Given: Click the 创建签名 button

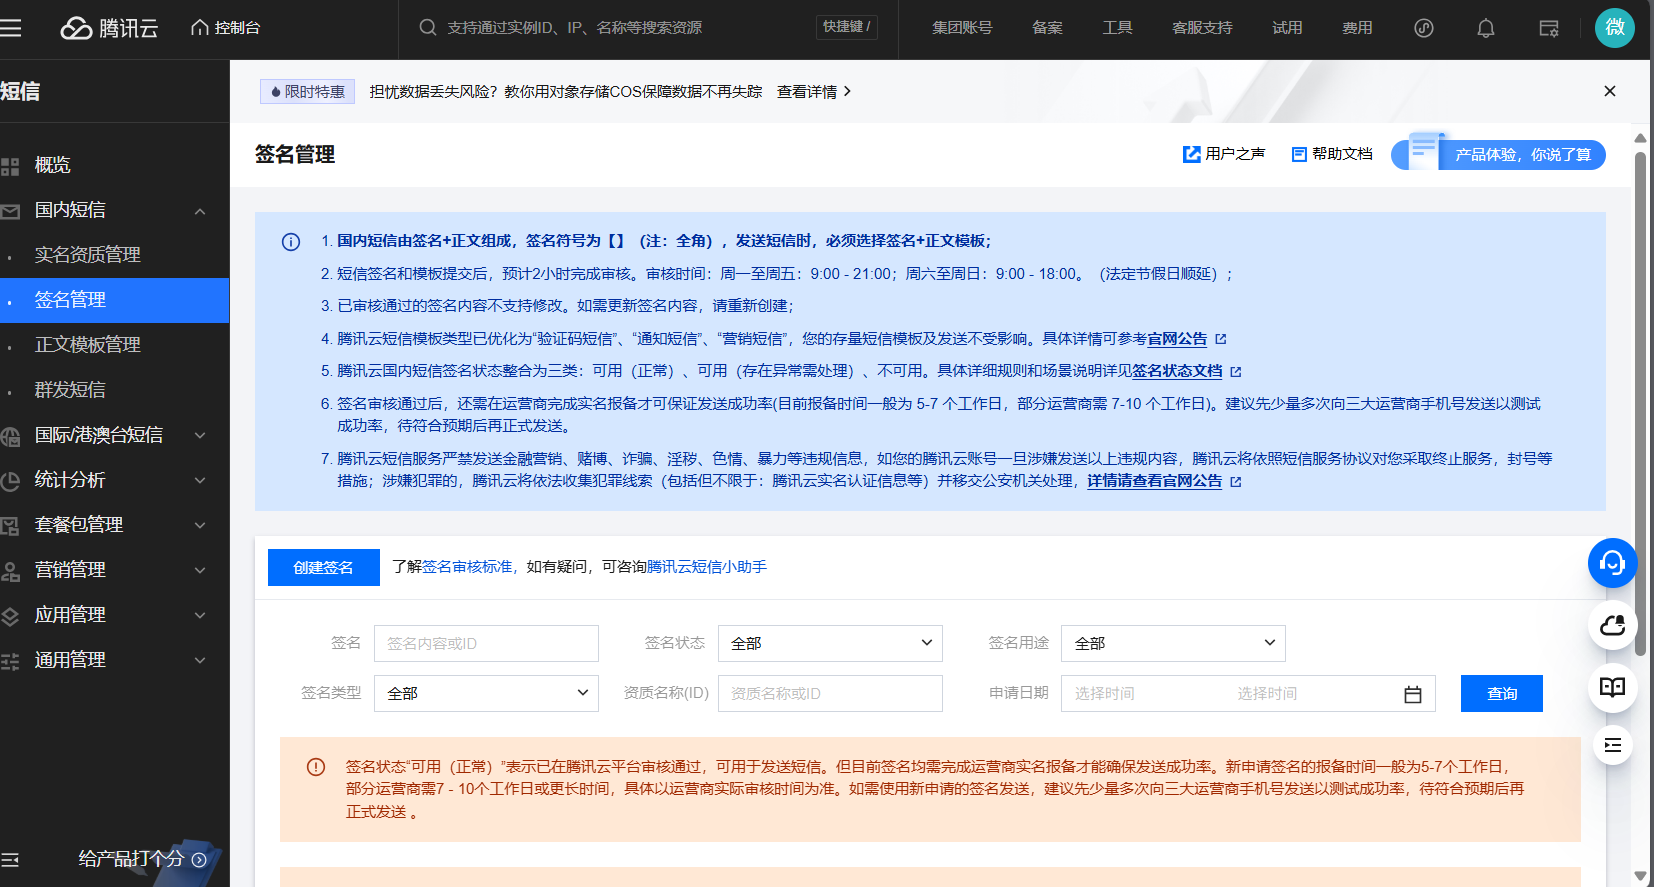Looking at the screenshot, I should click(323, 567).
